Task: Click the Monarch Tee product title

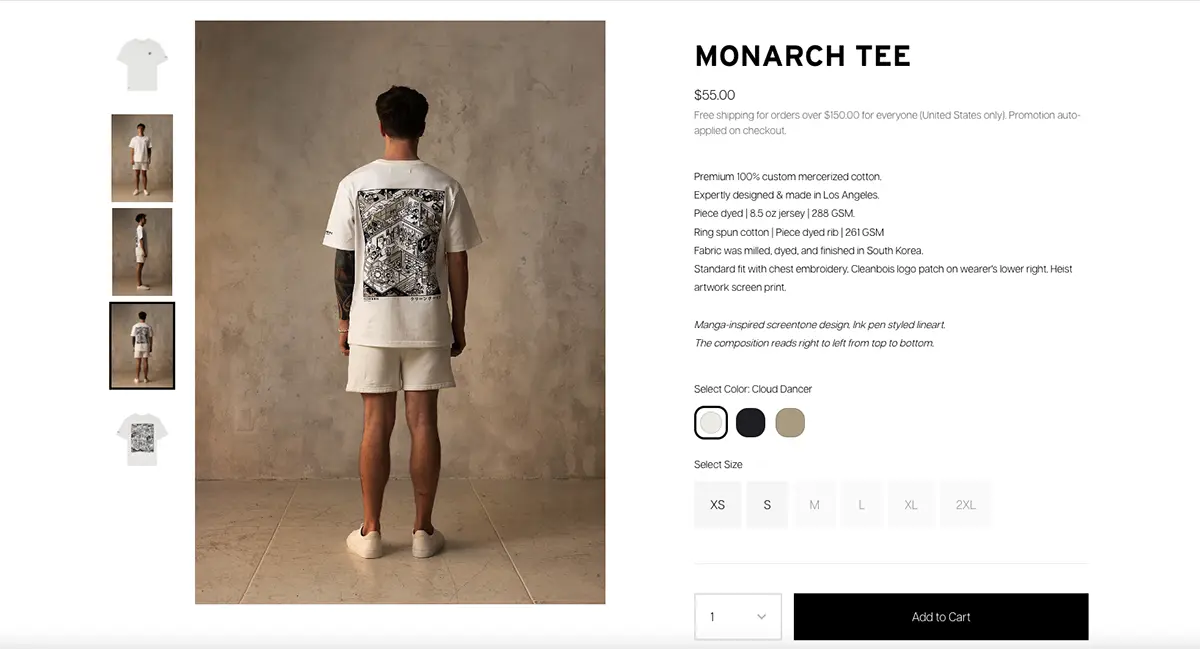Action: pyautogui.click(x=802, y=56)
